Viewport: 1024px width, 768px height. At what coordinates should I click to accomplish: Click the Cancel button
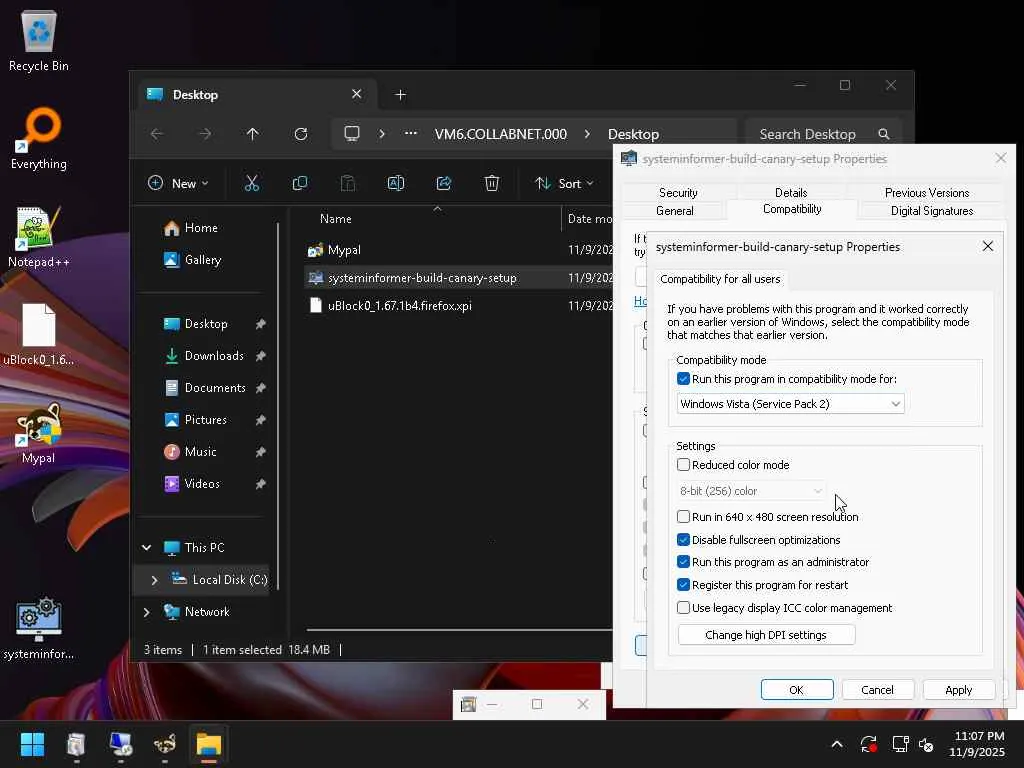pyautogui.click(x=877, y=690)
